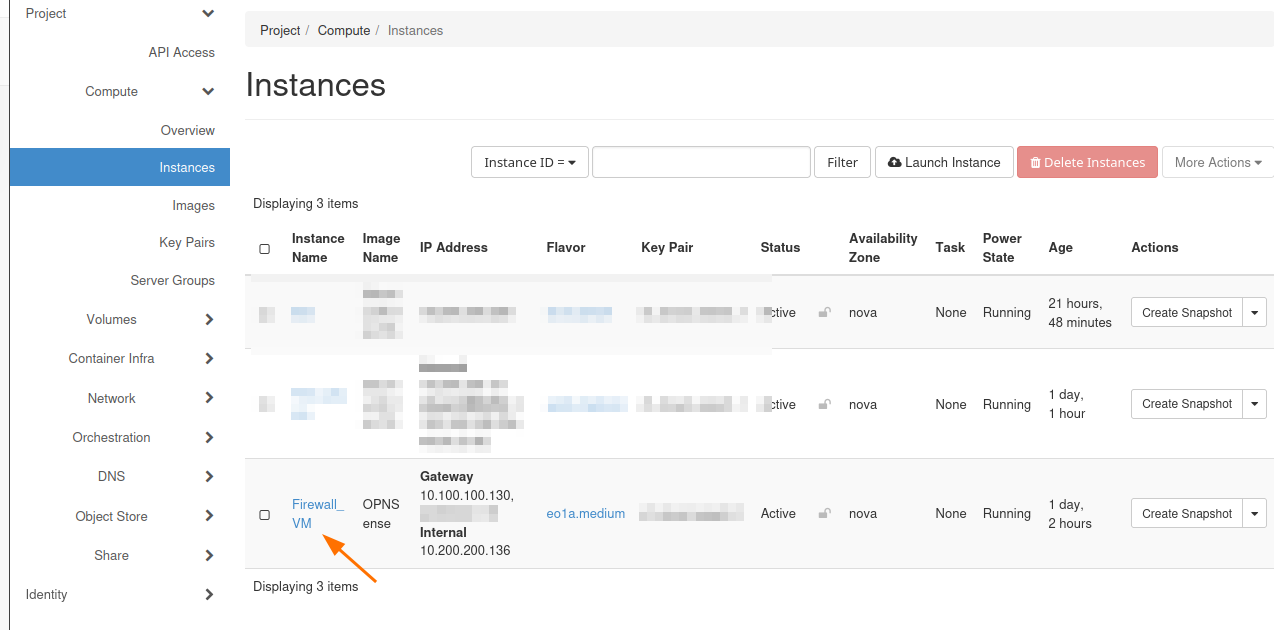Expand the Container Infra chevron
The height and width of the screenshot is (630, 1274).
click(209, 359)
